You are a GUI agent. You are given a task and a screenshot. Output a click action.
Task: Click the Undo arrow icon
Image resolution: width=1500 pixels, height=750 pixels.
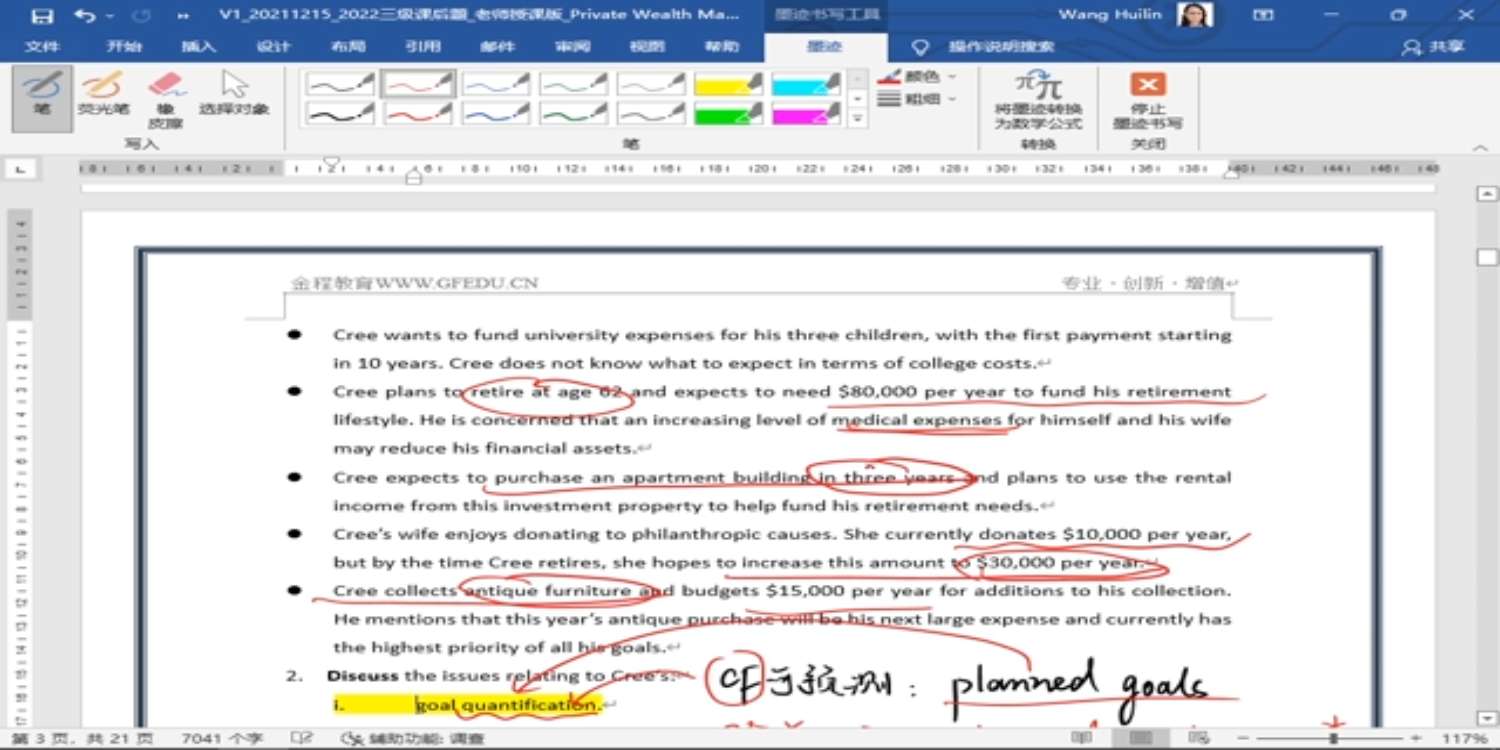point(85,16)
